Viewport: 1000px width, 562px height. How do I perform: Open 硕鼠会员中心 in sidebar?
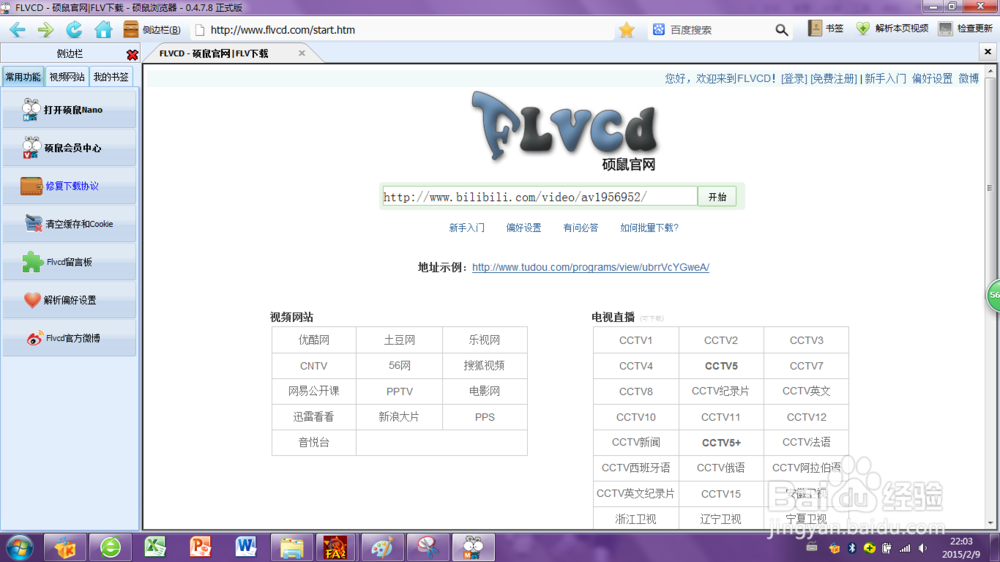click(70, 148)
